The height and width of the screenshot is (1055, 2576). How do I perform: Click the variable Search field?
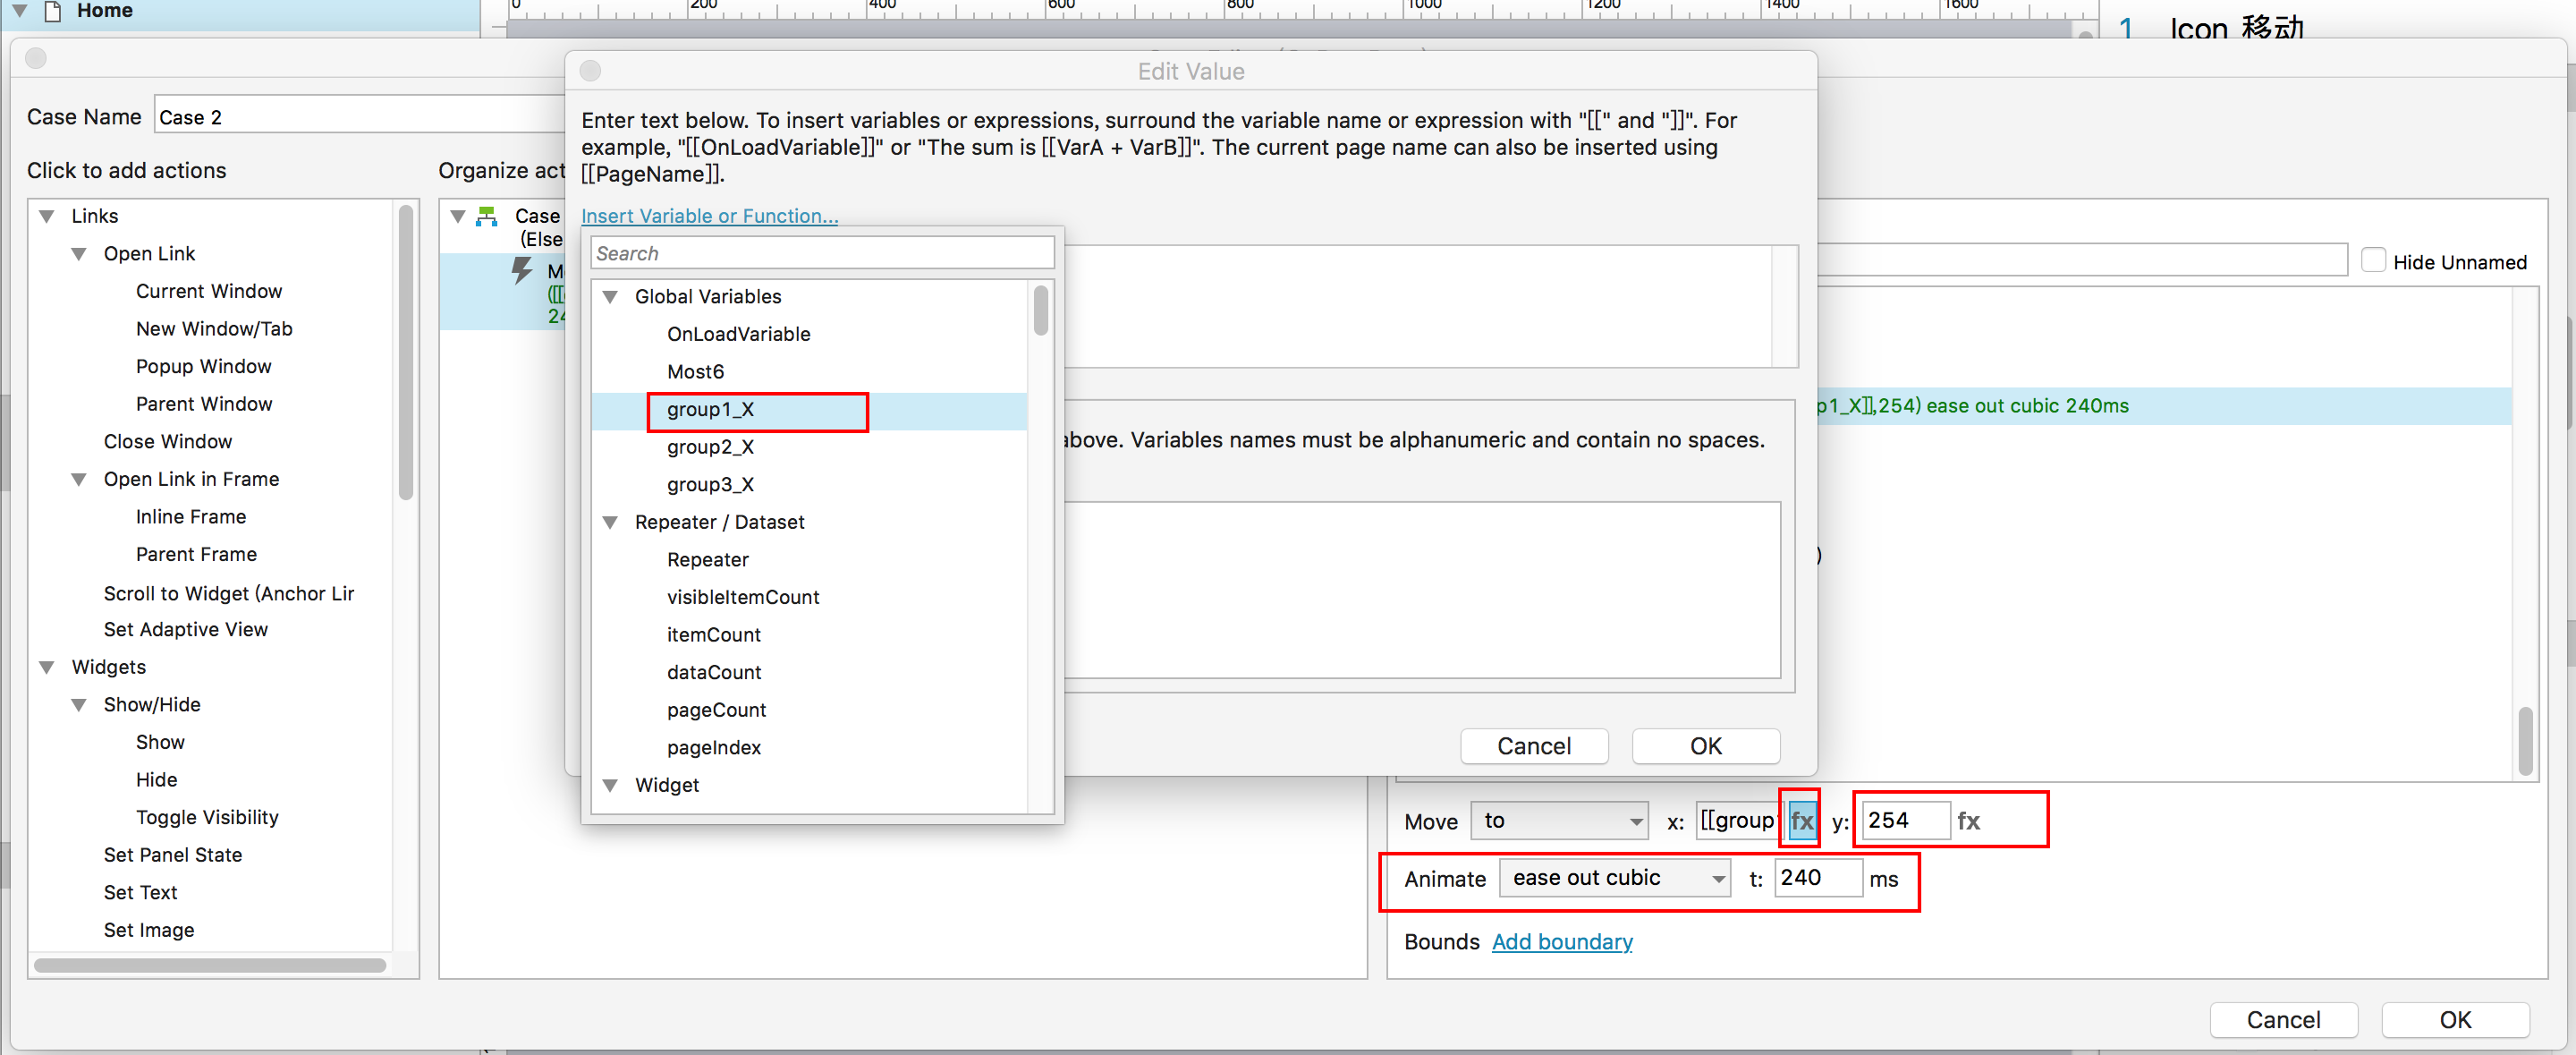pos(822,253)
